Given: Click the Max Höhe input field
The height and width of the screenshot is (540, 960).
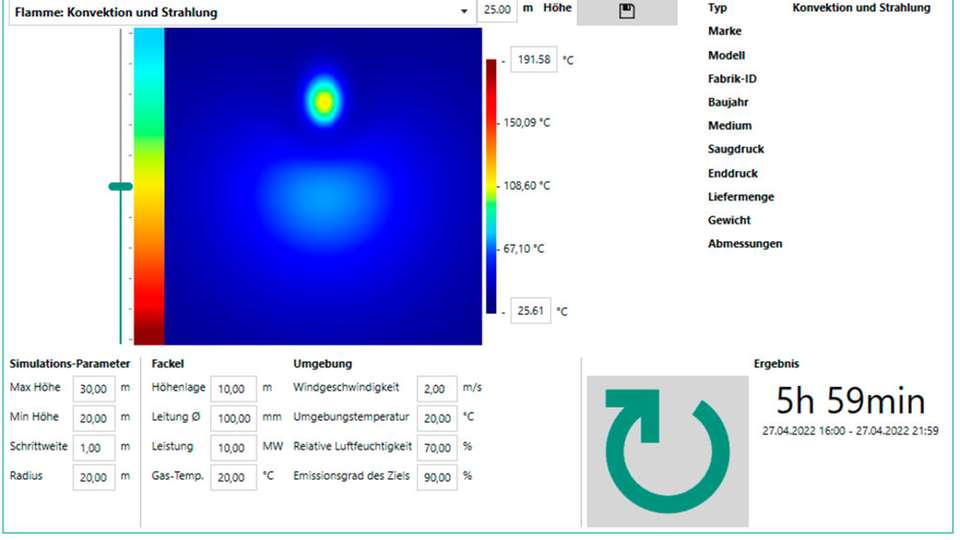Looking at the screenshot, I should 94,389.
